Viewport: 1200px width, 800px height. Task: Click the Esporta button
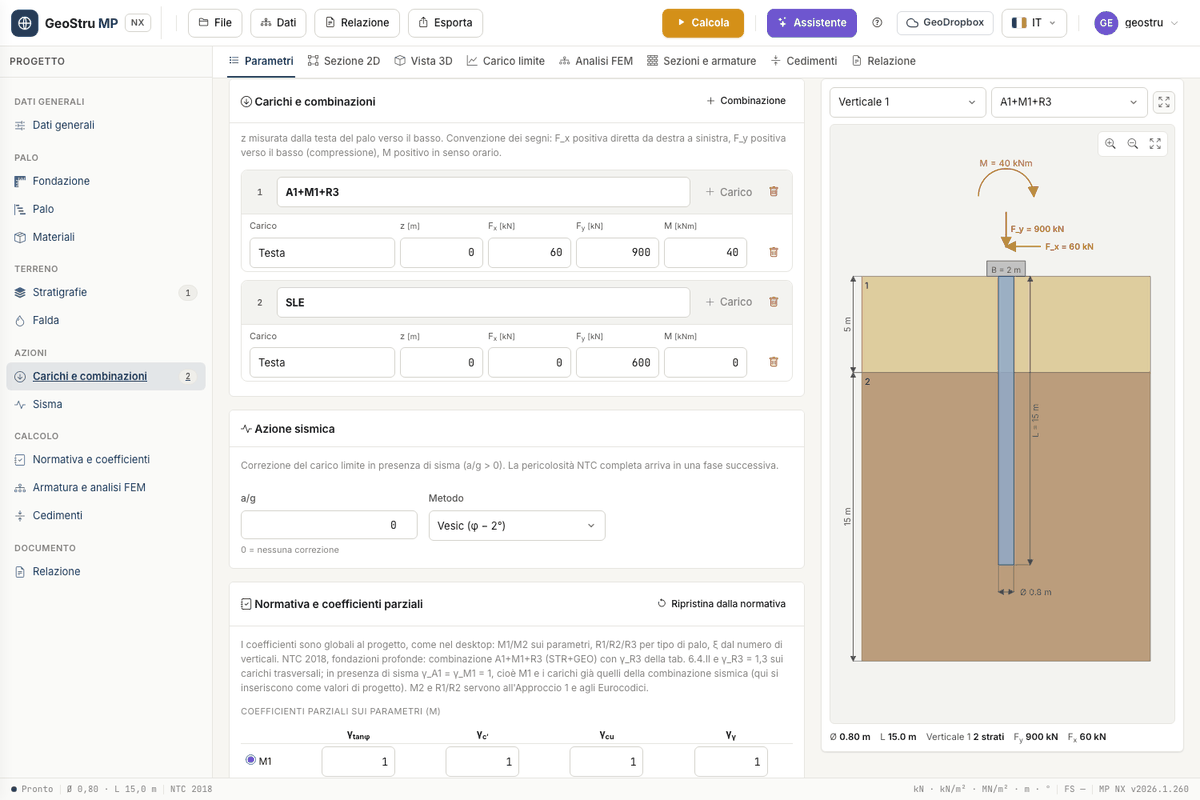coord(445,23)
